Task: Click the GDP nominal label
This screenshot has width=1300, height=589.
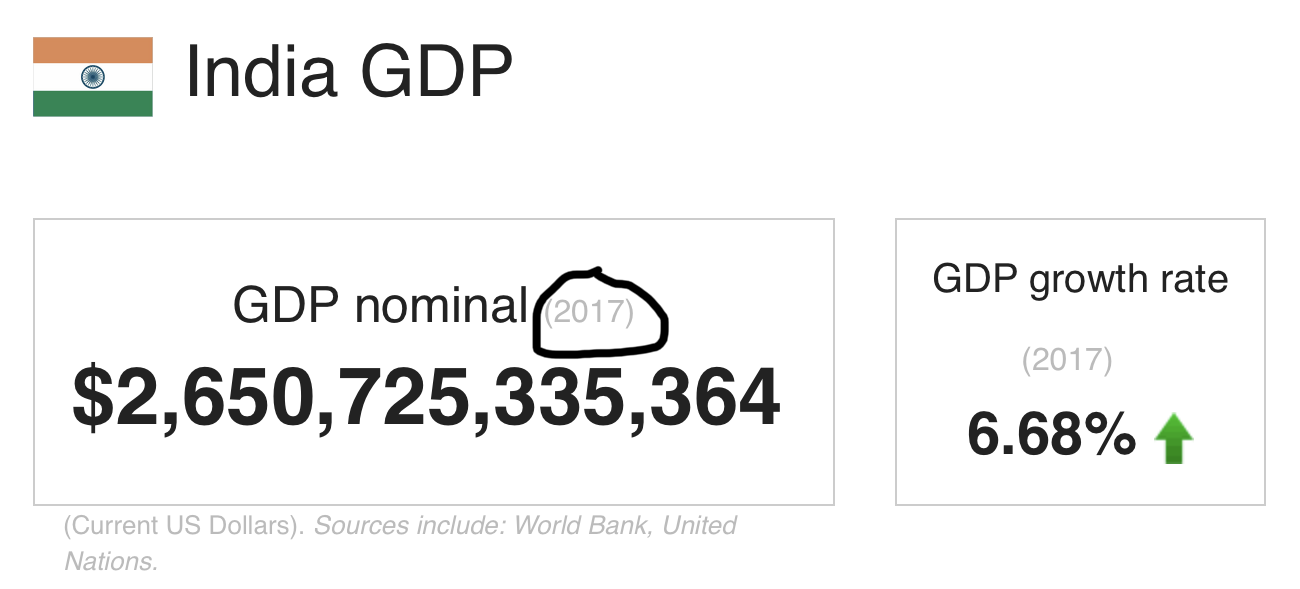Action: click(380, 305)
